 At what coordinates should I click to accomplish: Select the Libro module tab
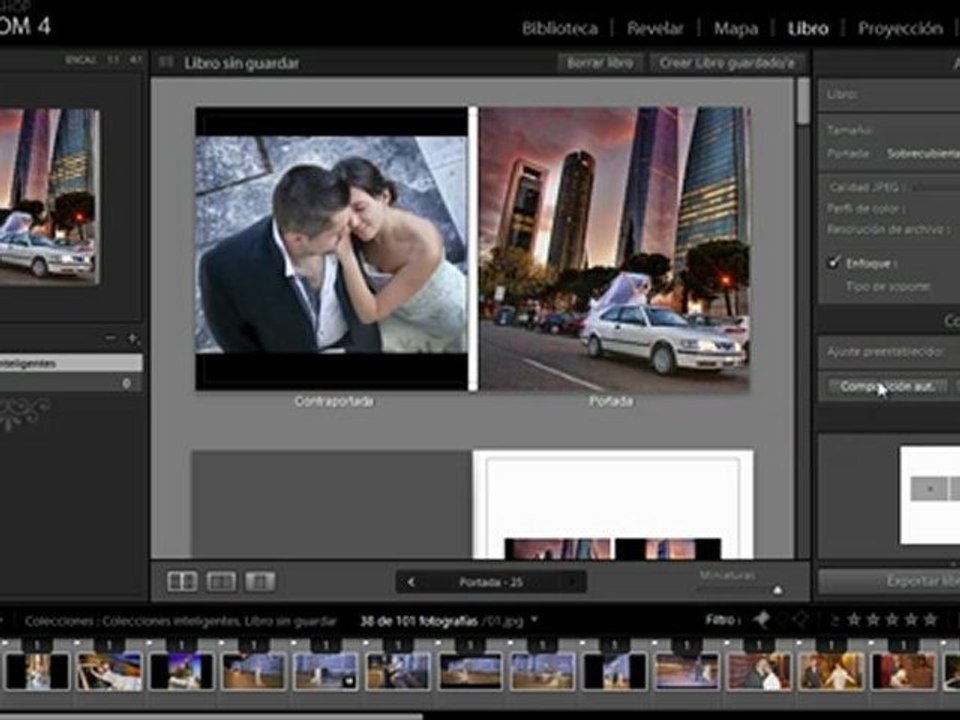pos(808,28)
